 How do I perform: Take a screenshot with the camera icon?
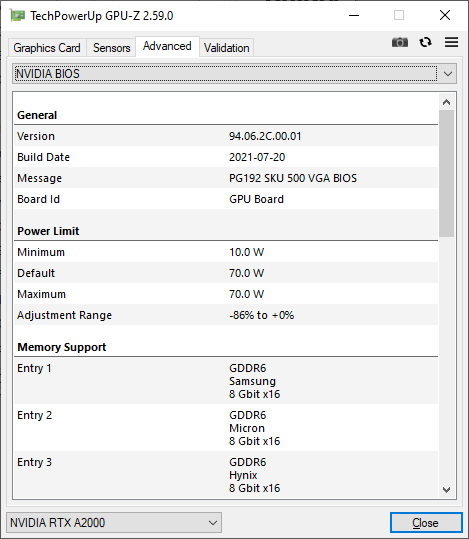400,42
